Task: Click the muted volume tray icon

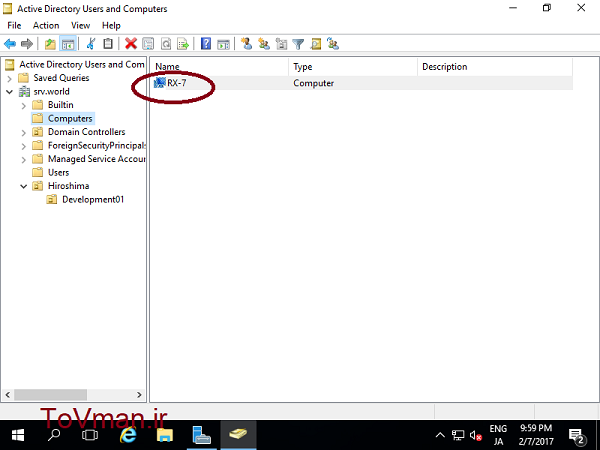Action: click(x=476, y=435)
